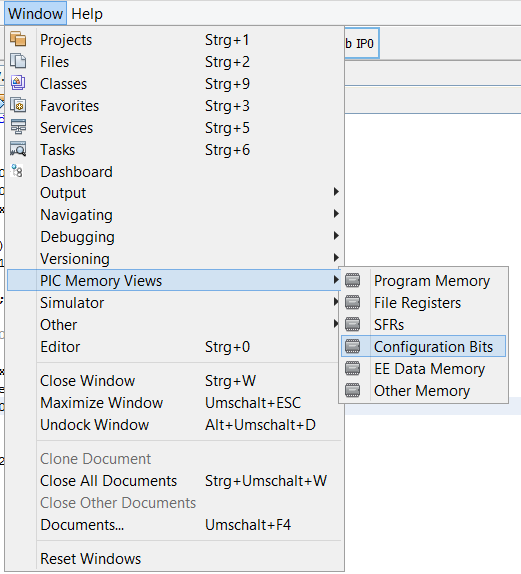Choose Reset Windows
This screenshot has width=521, height=574.
coord(174,559)
